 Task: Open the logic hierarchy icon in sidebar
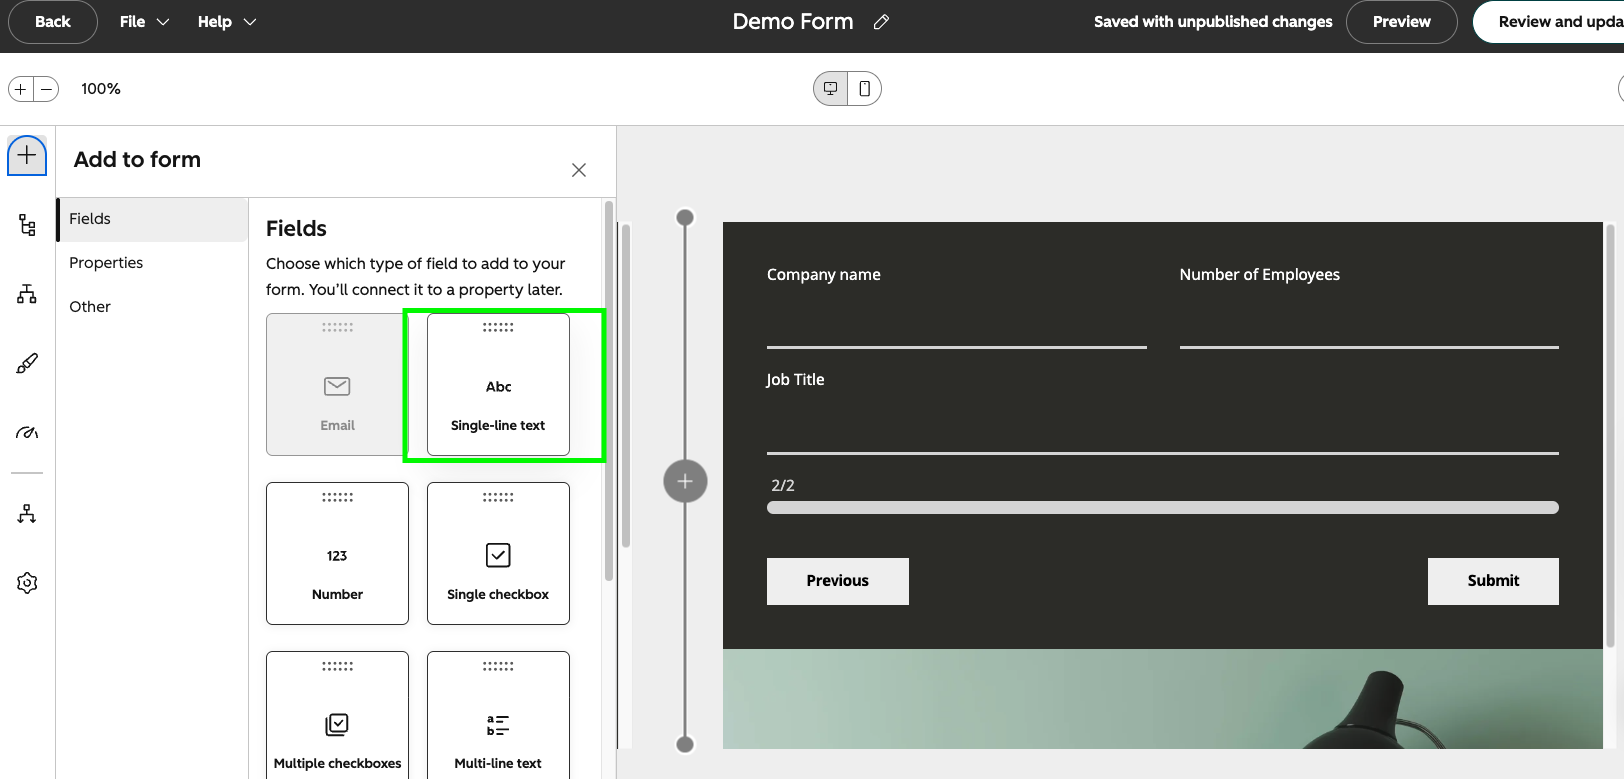(27, 294)
